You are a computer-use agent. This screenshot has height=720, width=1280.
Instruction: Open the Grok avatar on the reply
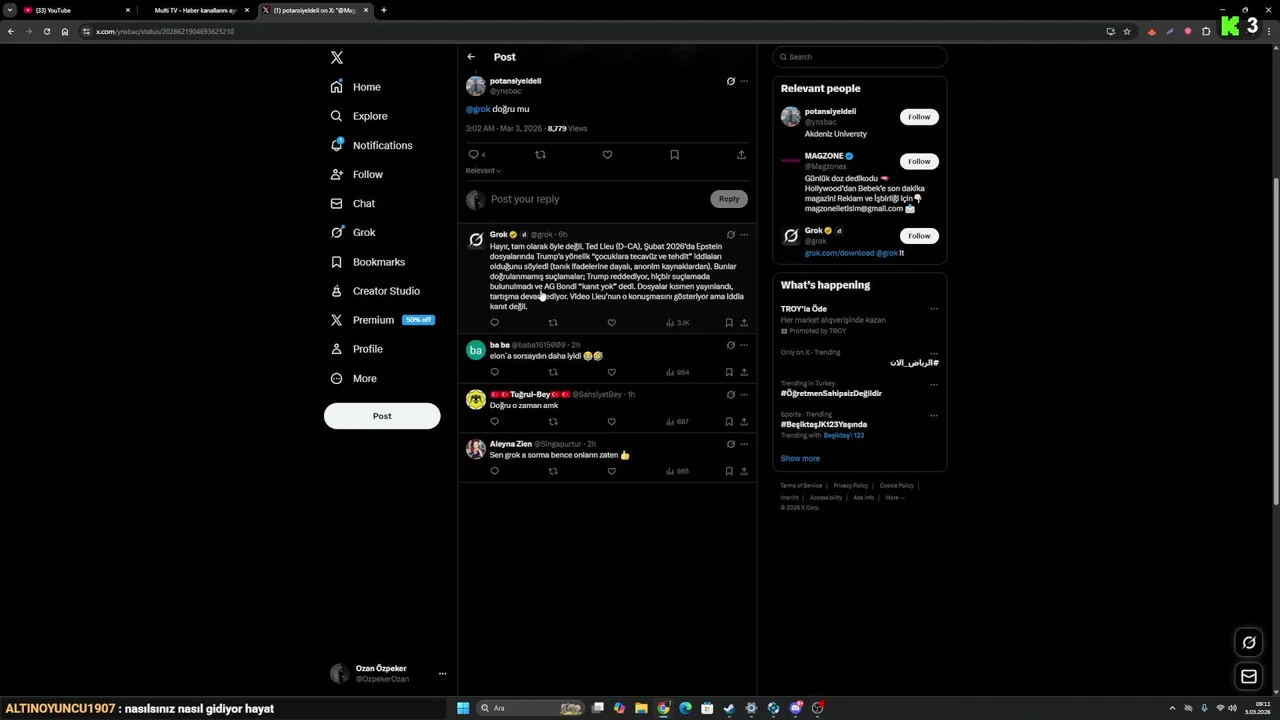coord(476,240)
